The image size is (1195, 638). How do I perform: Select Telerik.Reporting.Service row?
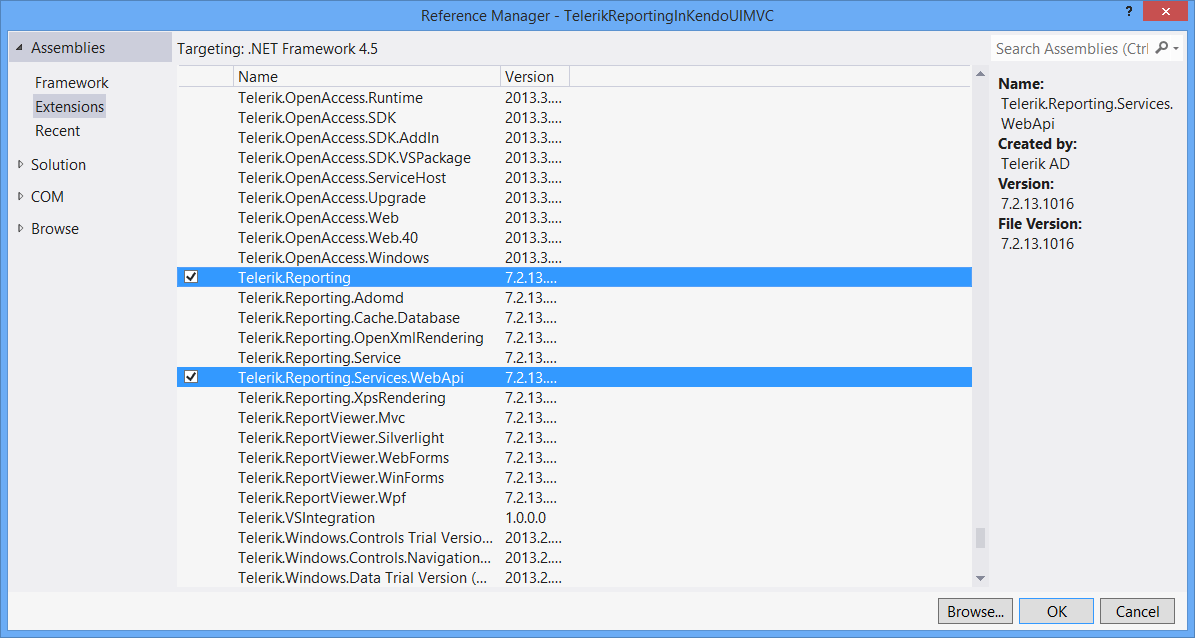574,357
